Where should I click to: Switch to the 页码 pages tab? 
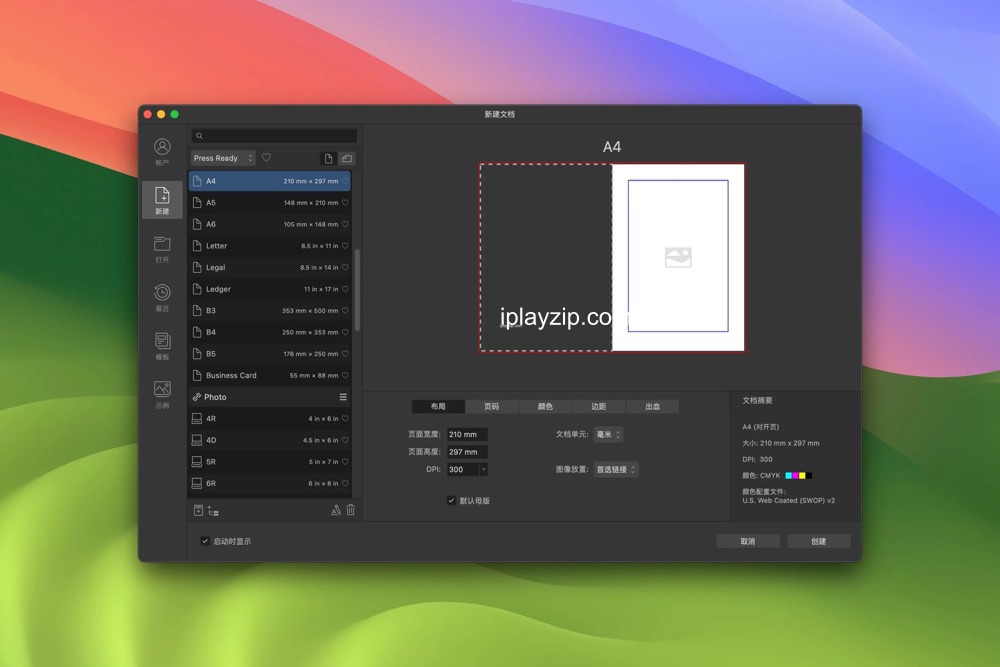[x=492, y=407]
